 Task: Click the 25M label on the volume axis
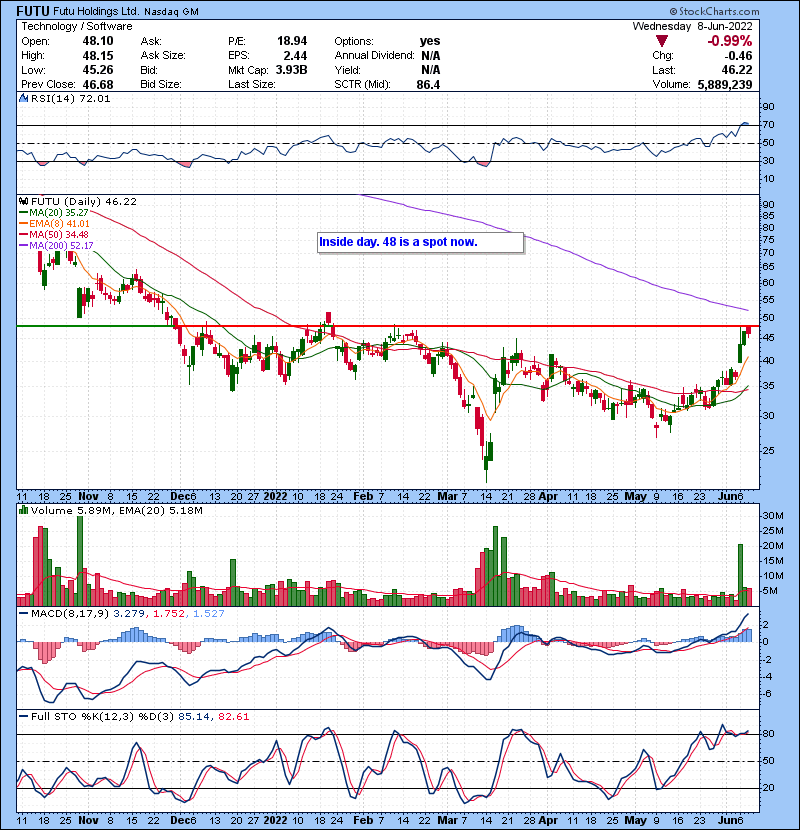772,531
